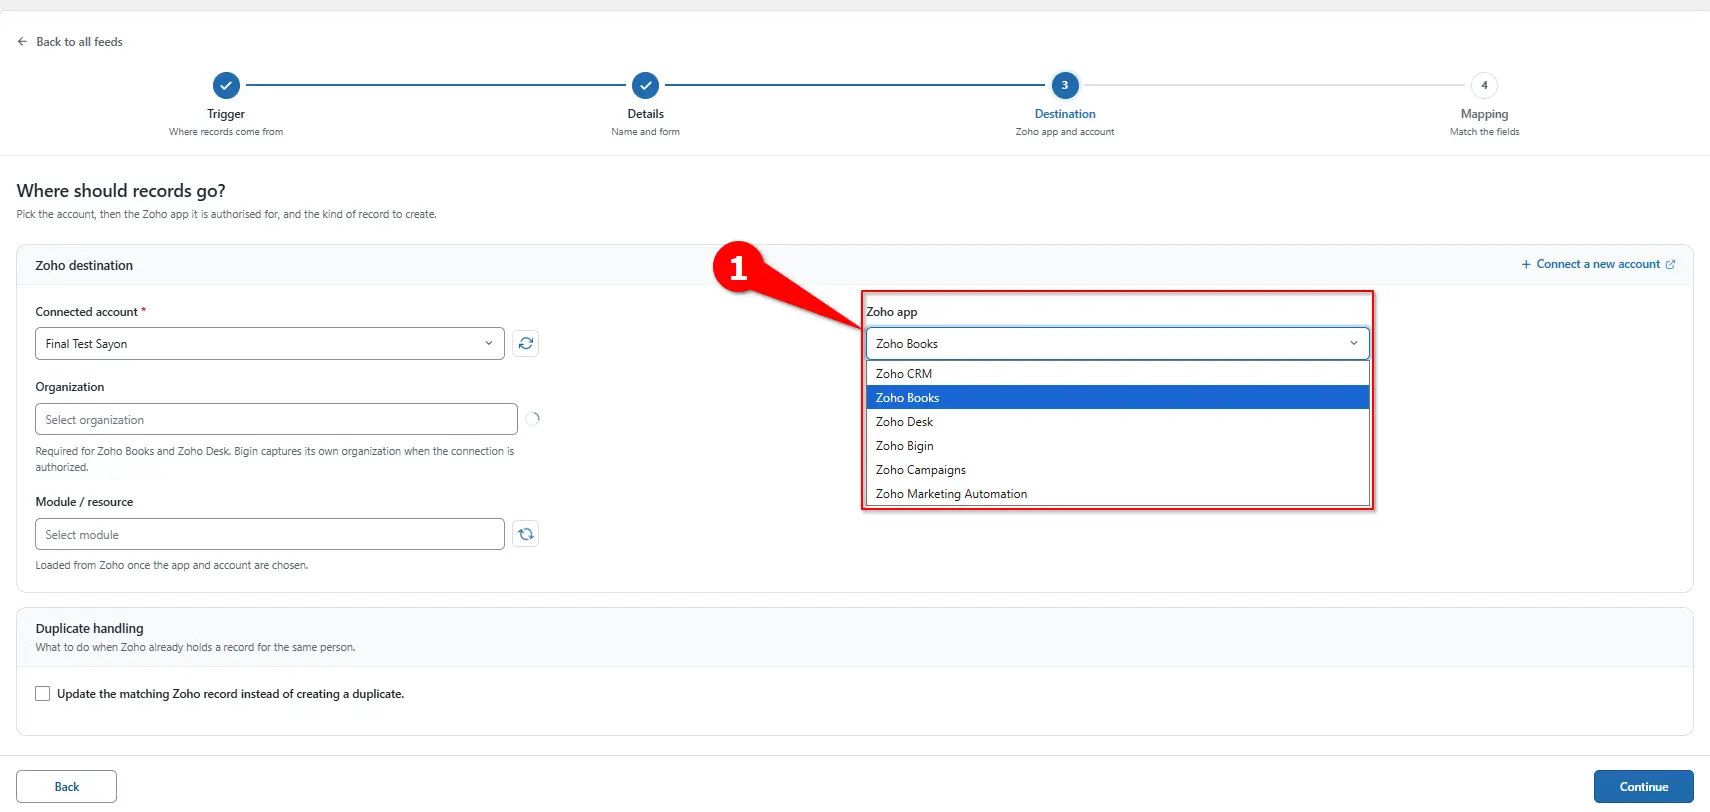Refresh the connected accounts list
Viewport: 1710px width, 812px height.
pyautogui.click(x=526, y=344)
